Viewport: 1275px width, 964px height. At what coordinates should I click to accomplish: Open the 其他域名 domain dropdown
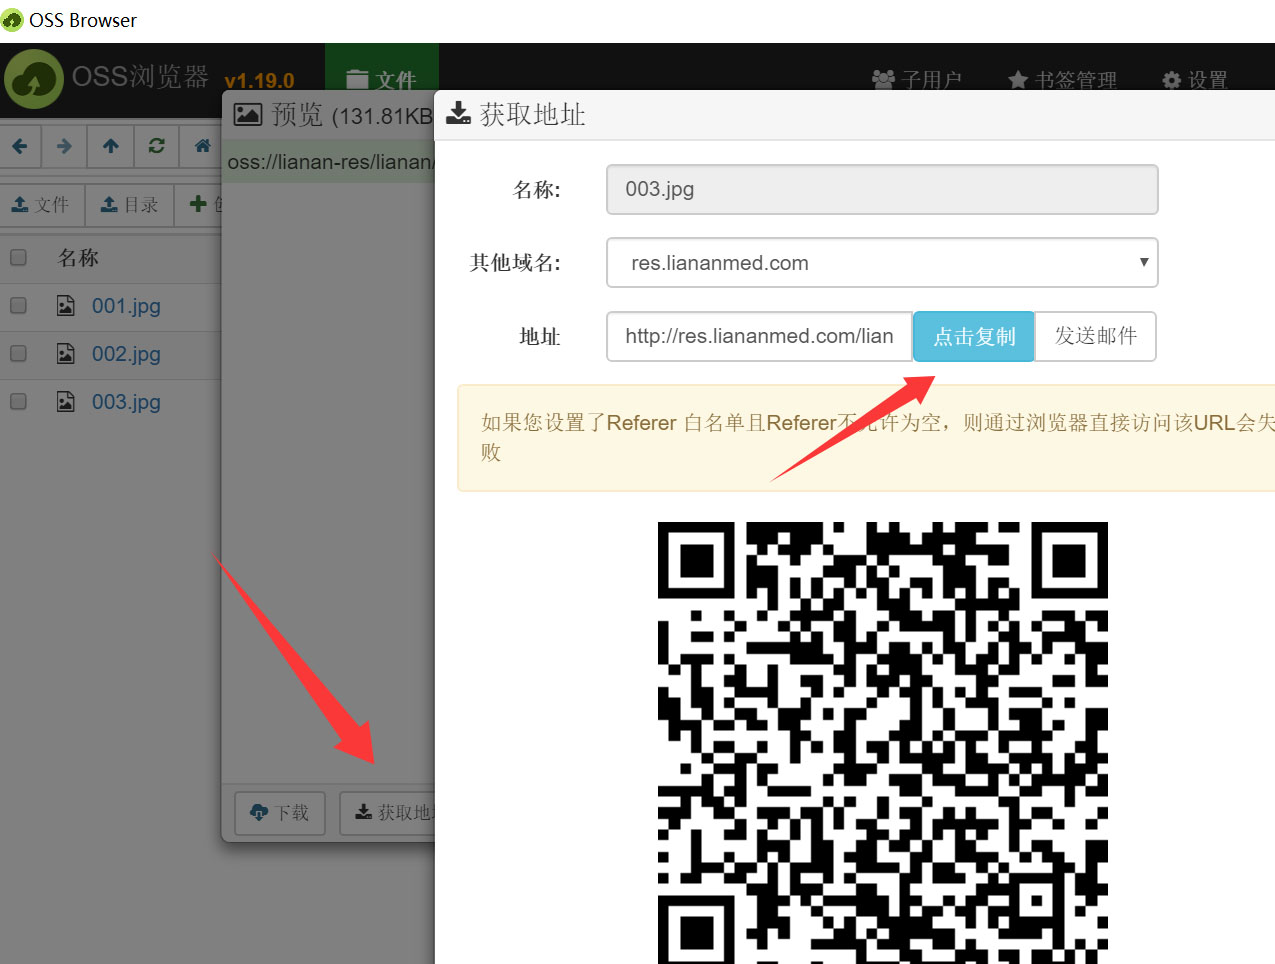coord(881,263)
